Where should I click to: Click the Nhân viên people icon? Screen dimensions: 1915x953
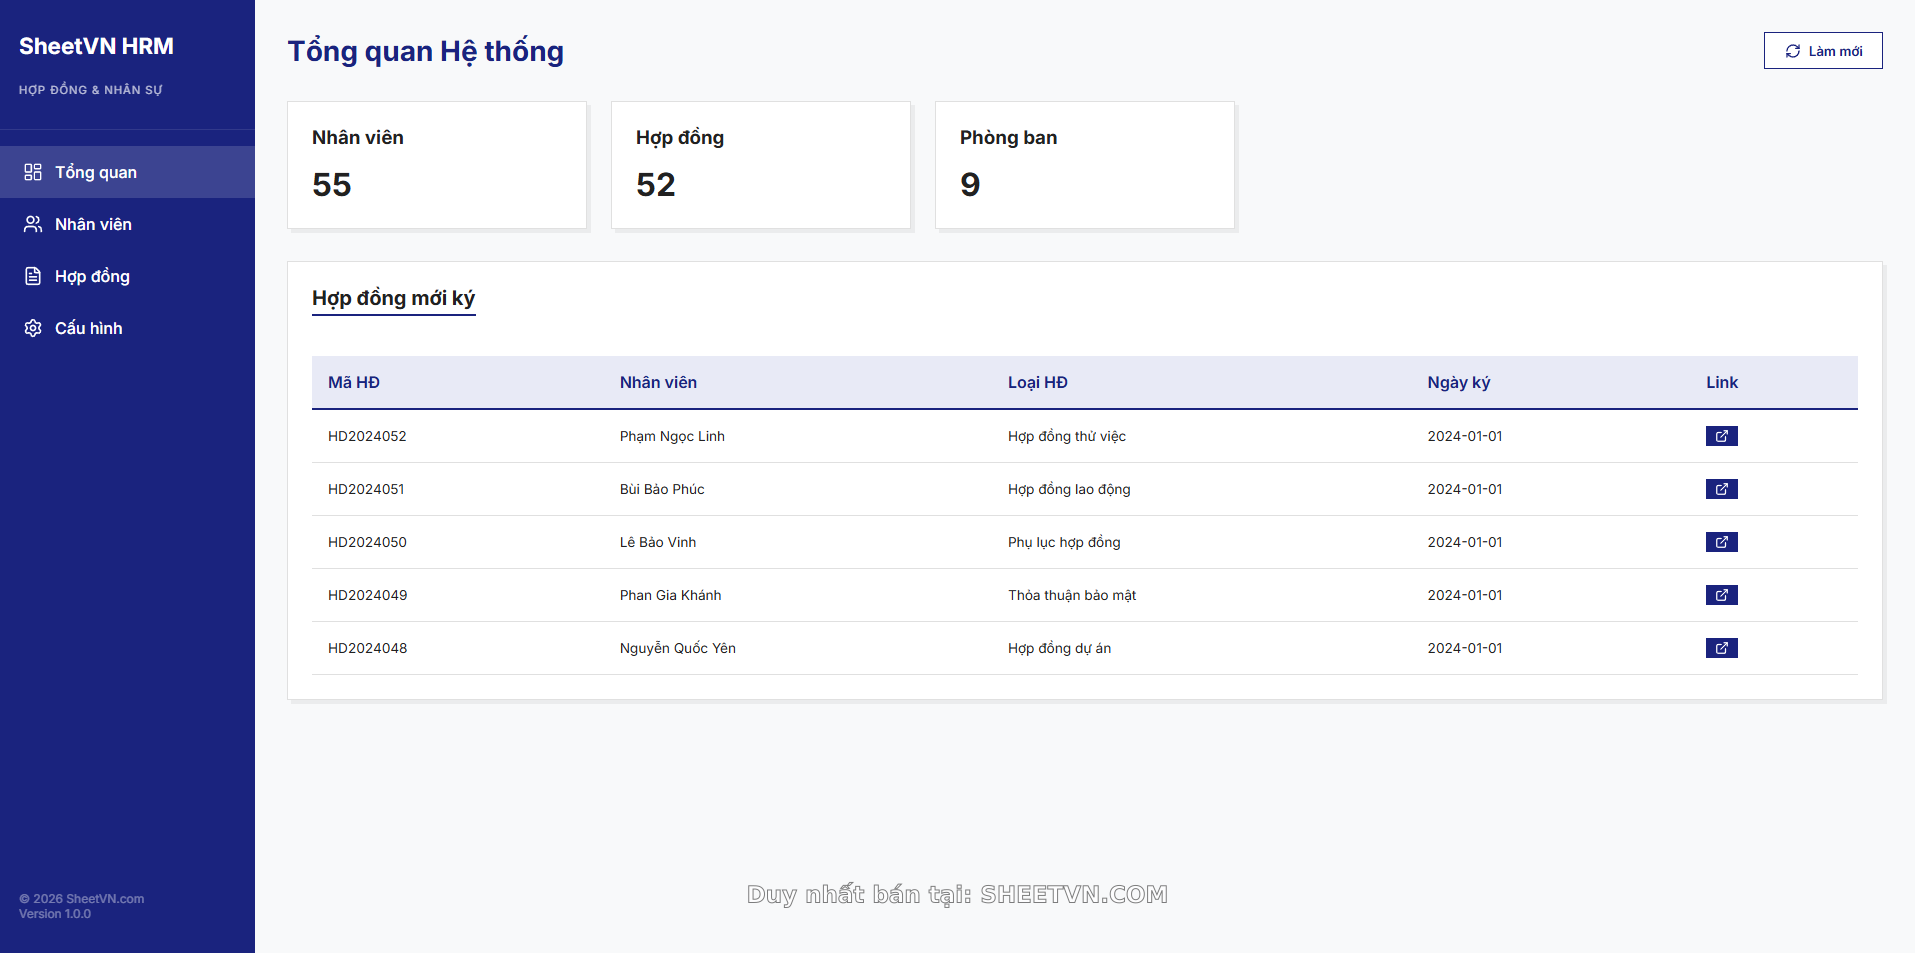pos(33,224)
